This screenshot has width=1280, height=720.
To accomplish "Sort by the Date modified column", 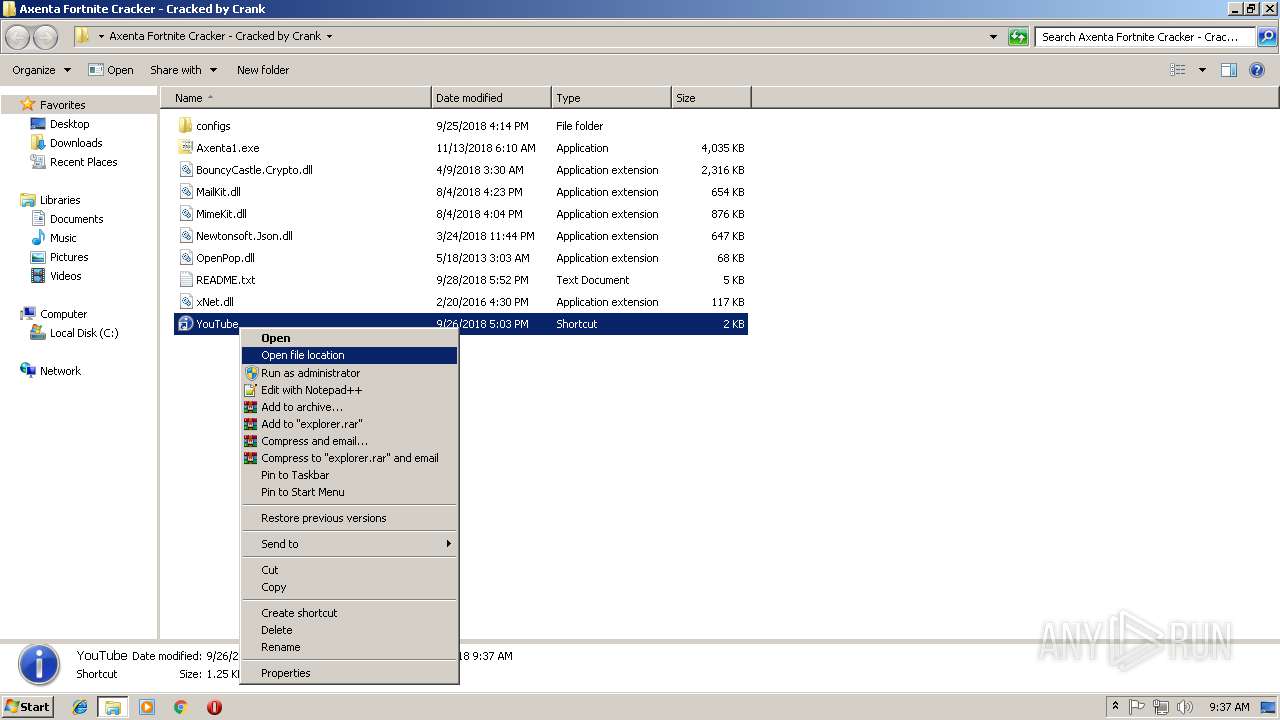I will pyautogui.click(x=491, y=98).
